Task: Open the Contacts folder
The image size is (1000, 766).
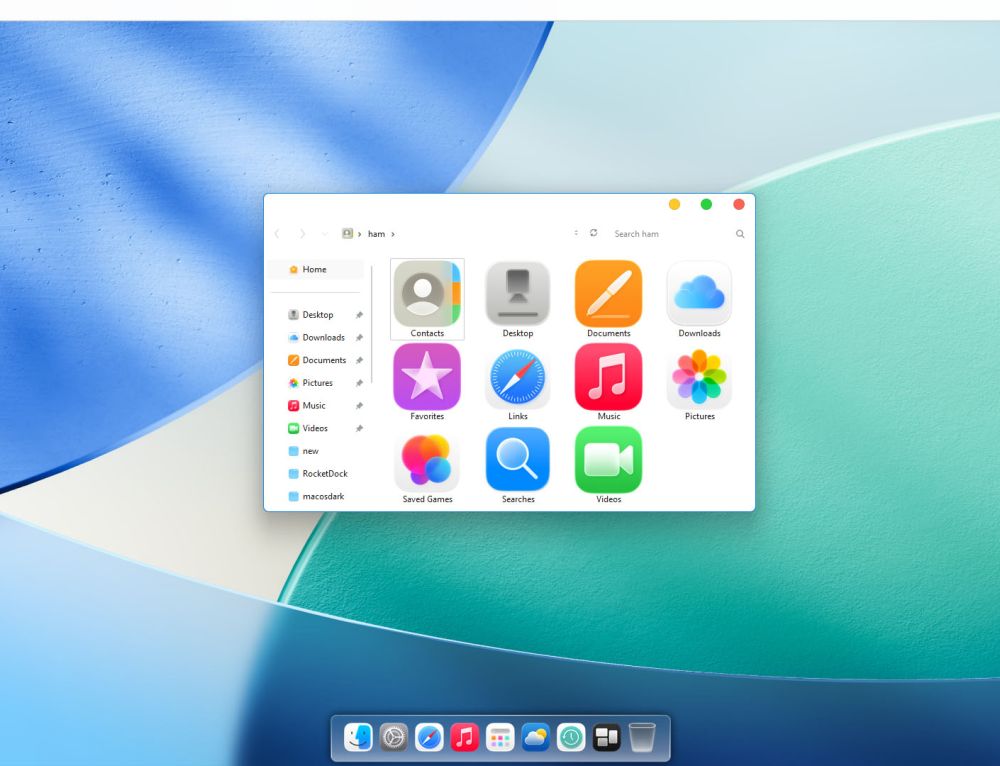Action: tap(427, 295)
